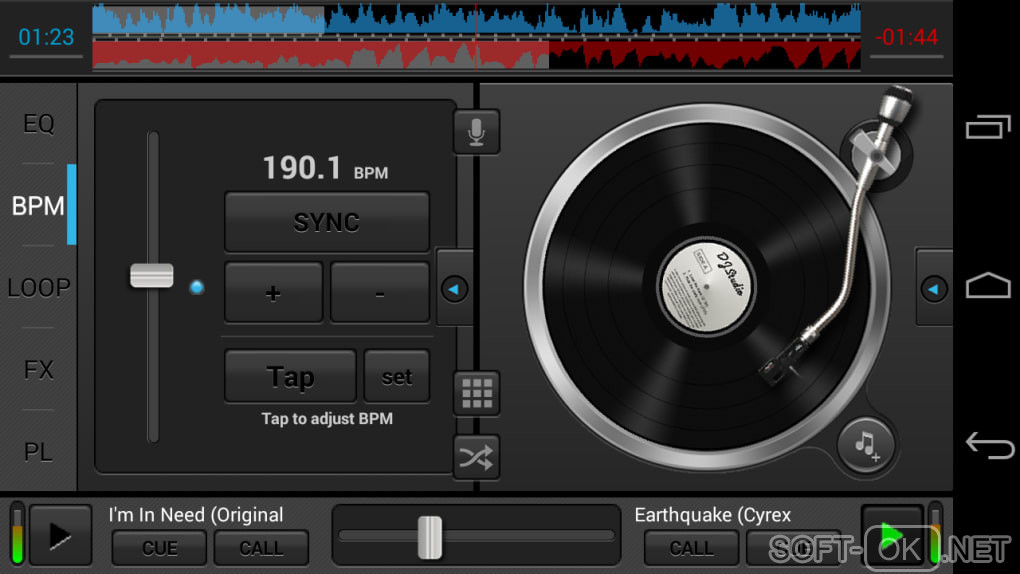Open the FX tab
1020x574 pixels.
pos(38,370)
